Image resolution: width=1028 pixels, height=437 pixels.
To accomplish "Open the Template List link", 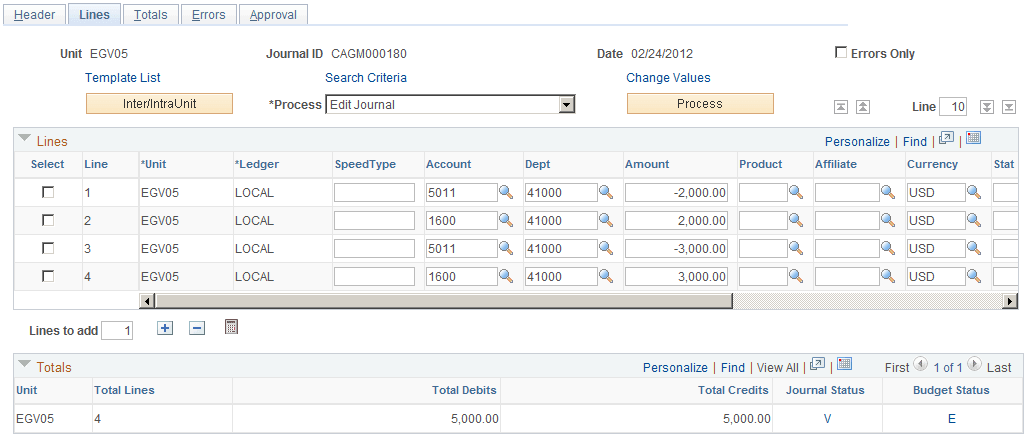I will point(123,77).
